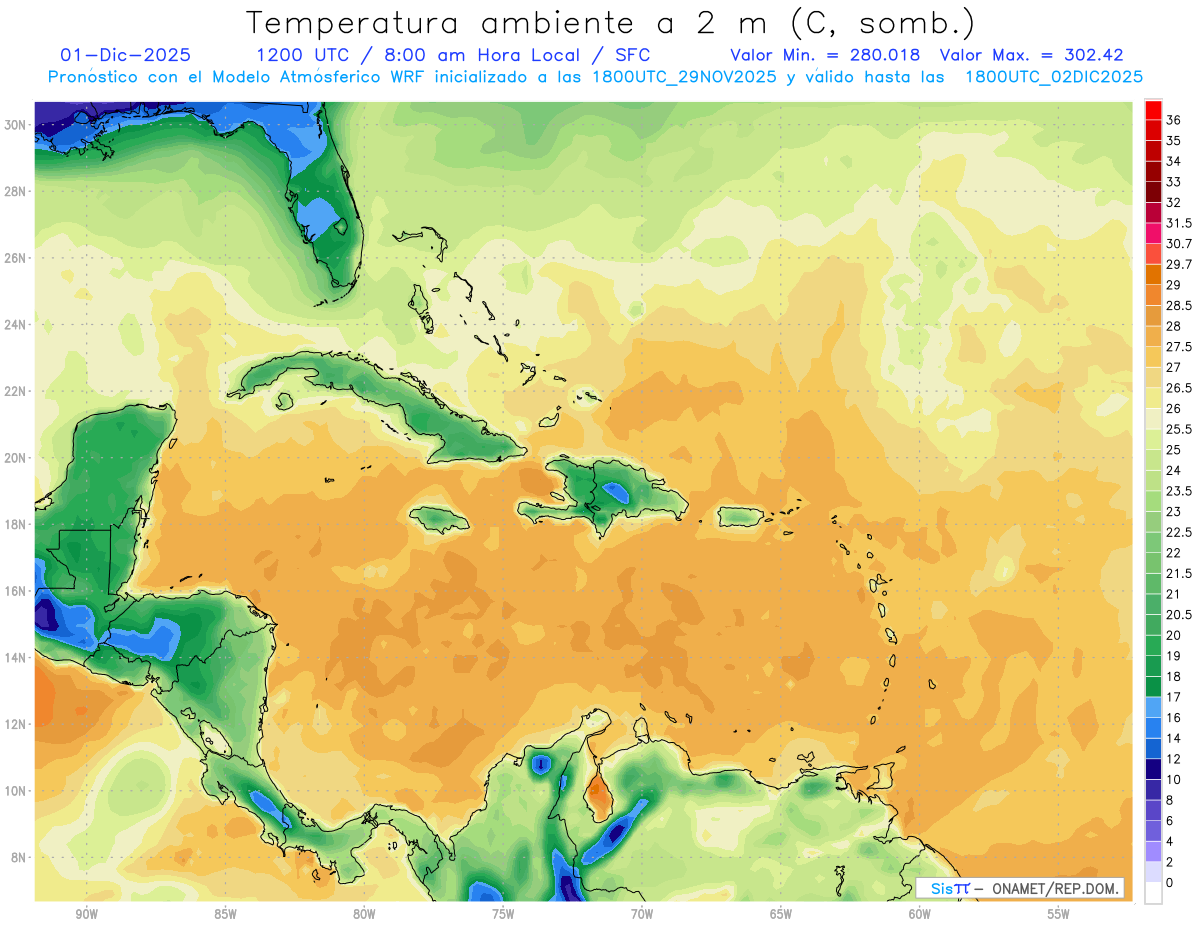Image resolution: width=1200 pixels, height=927 pixels.
Task: Click the color scale label 14
Action: 1174,738
